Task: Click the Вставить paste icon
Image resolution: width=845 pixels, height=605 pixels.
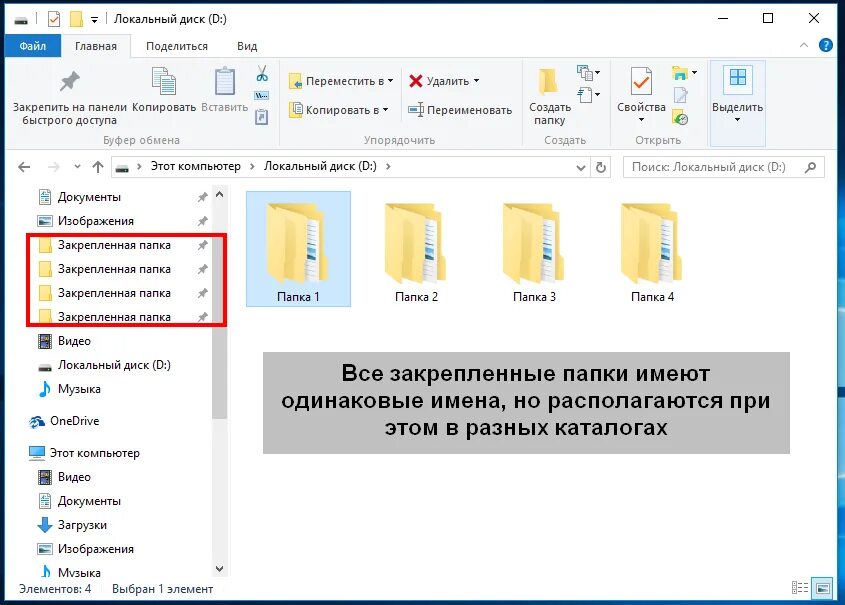Action: coord(225,81)
